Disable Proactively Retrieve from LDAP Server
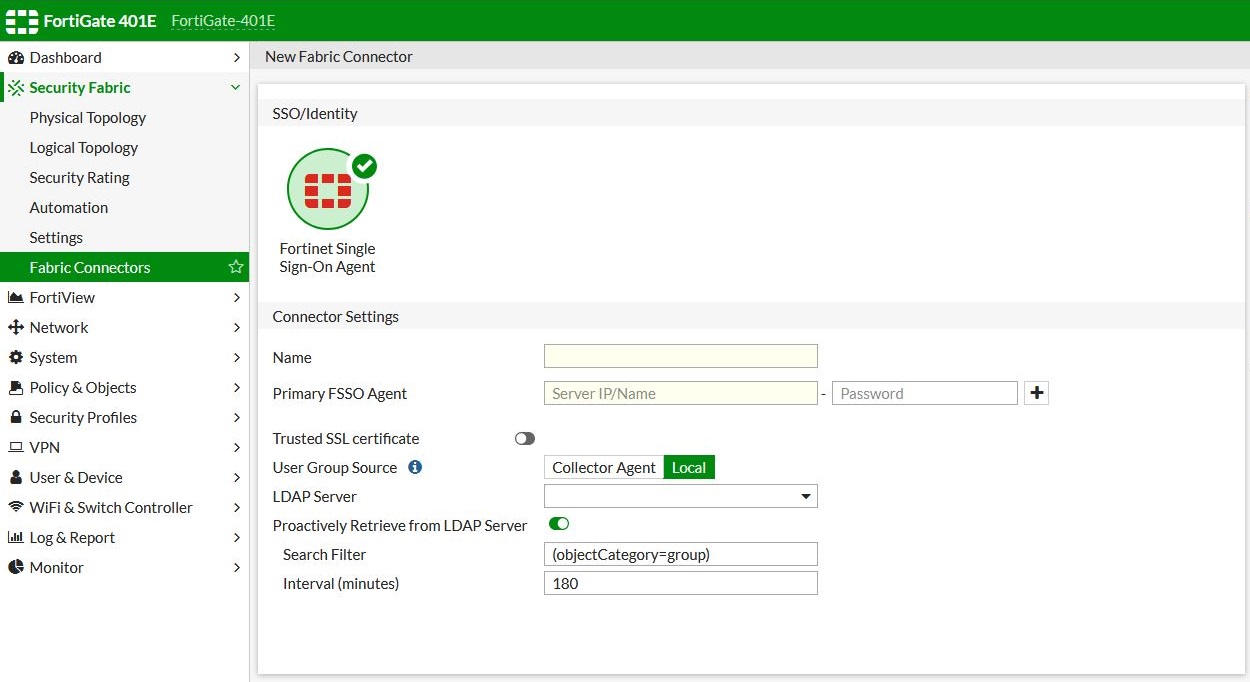Image resolution: width=1250 pixels, height=682 pixels. coord(559,523)
